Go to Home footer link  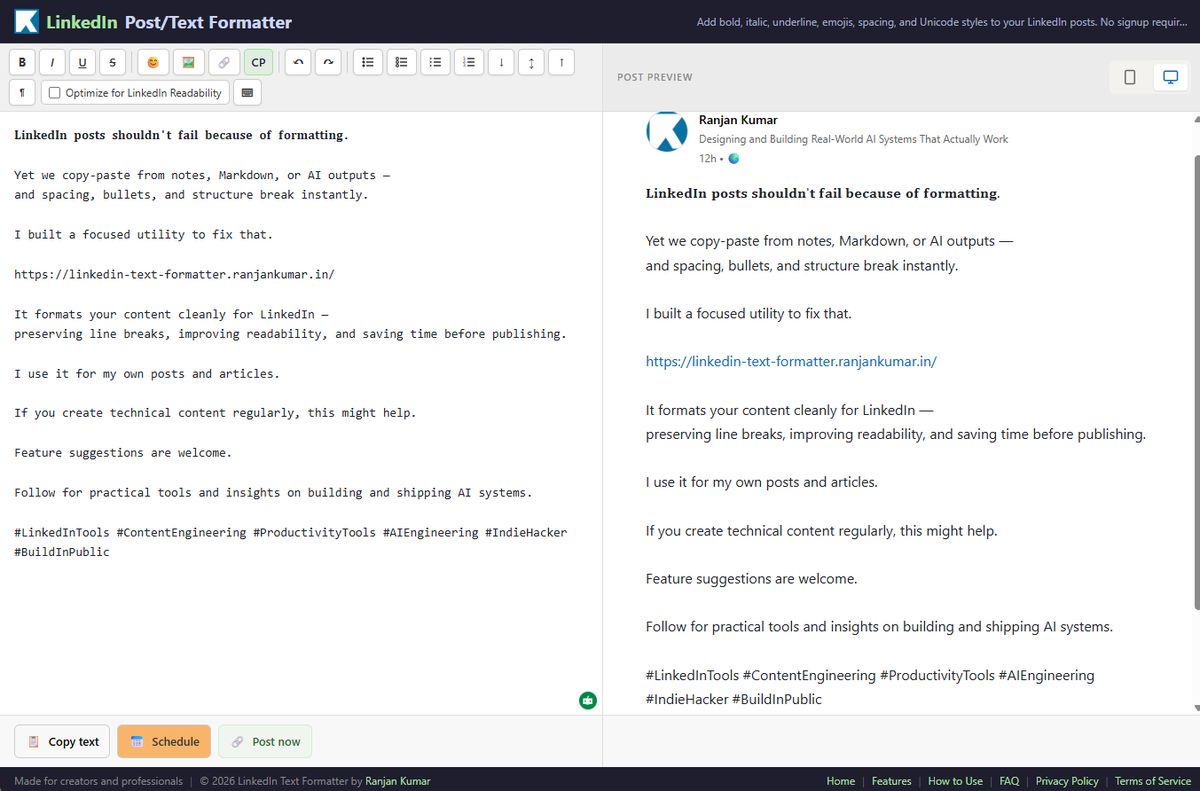point(841,781)
